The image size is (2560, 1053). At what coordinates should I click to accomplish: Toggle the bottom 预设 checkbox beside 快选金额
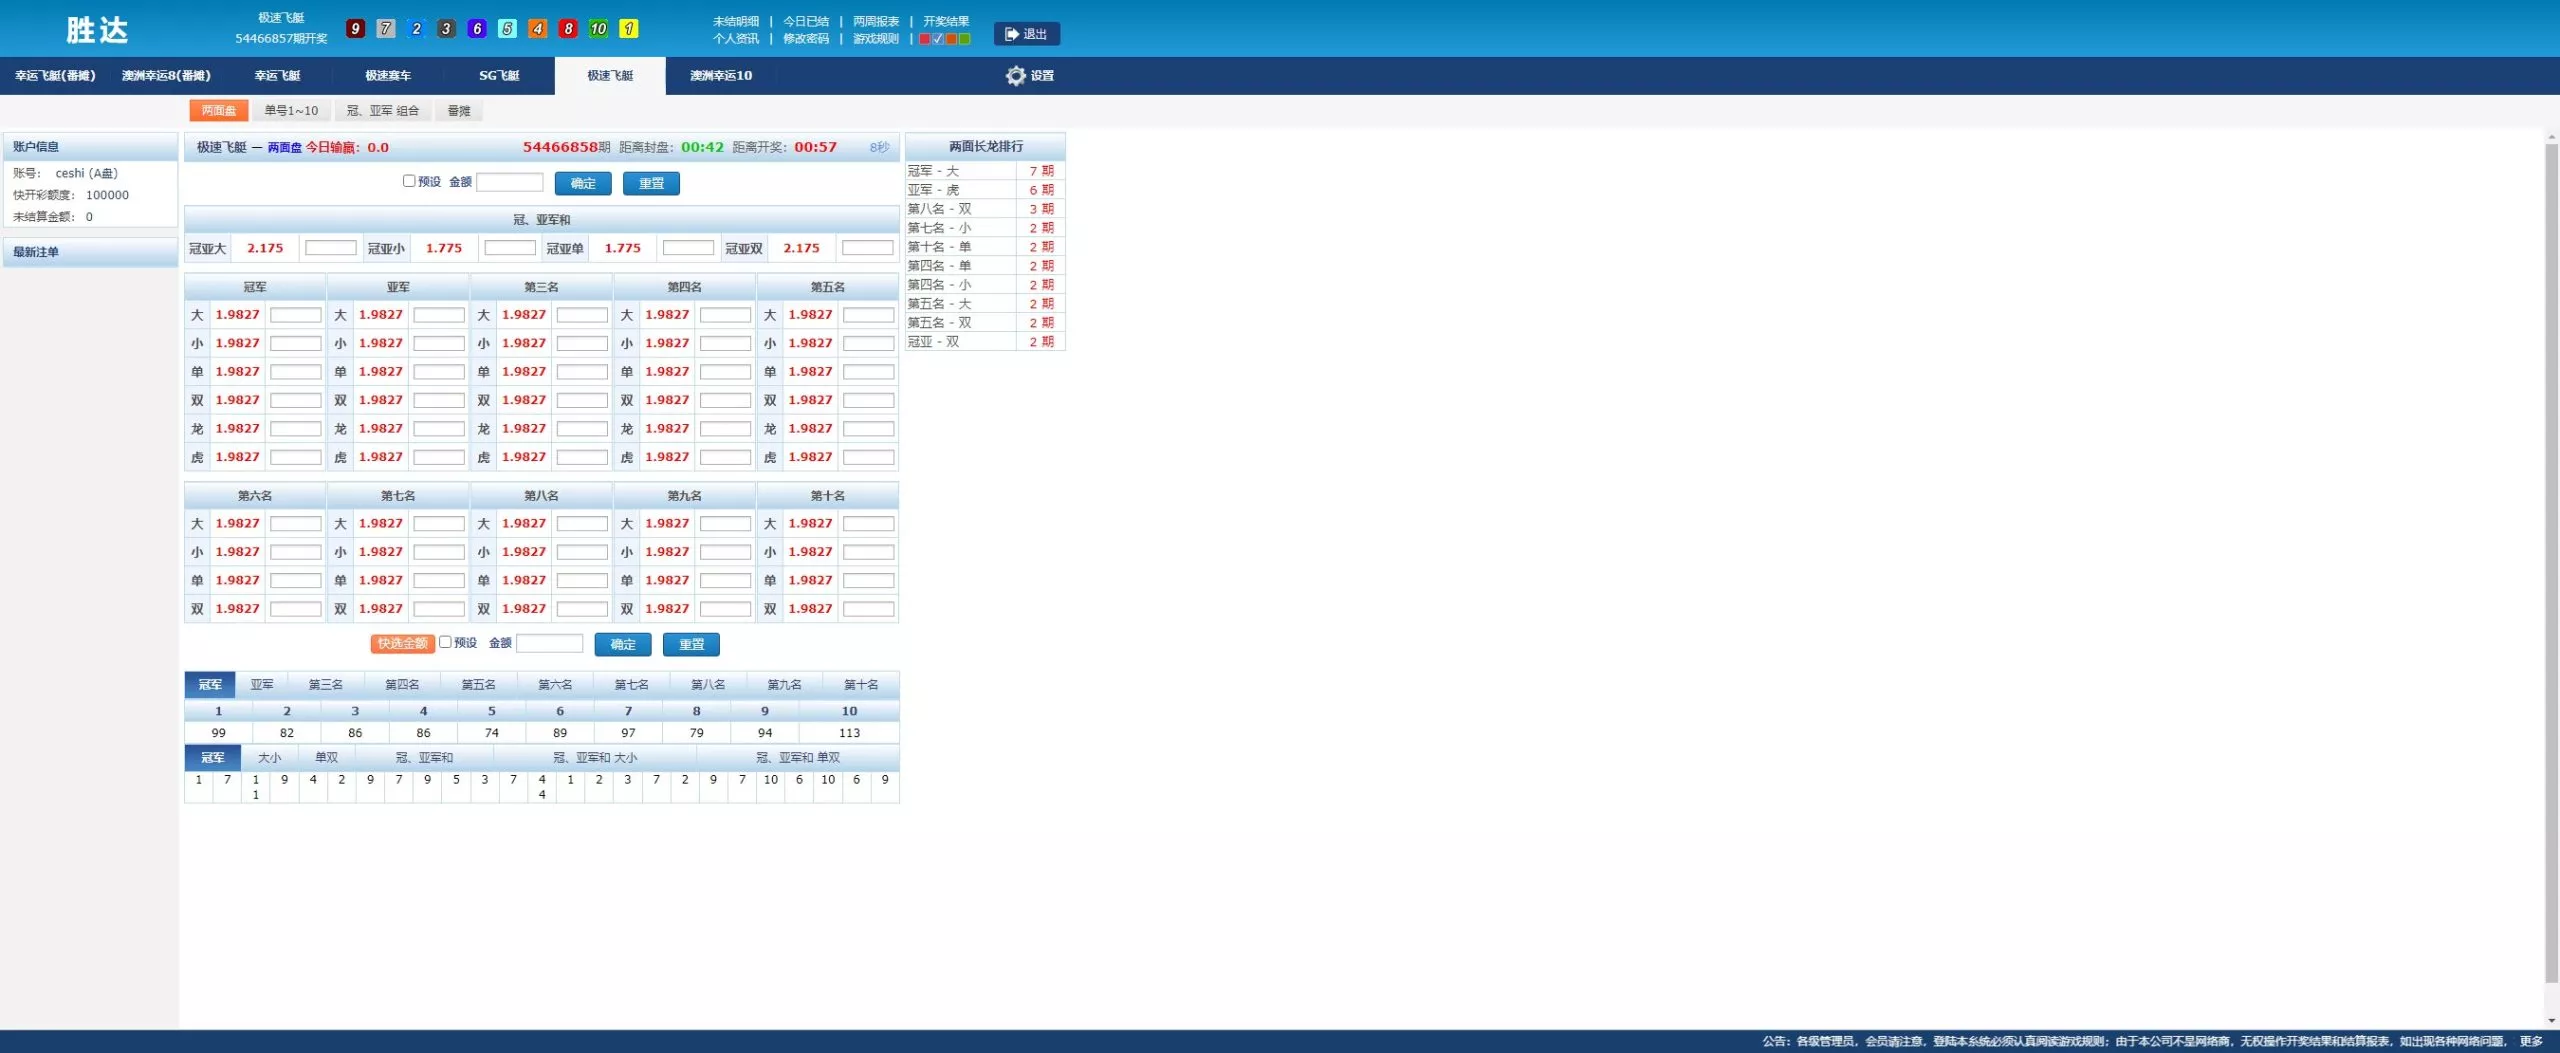[x=445, y=642]
